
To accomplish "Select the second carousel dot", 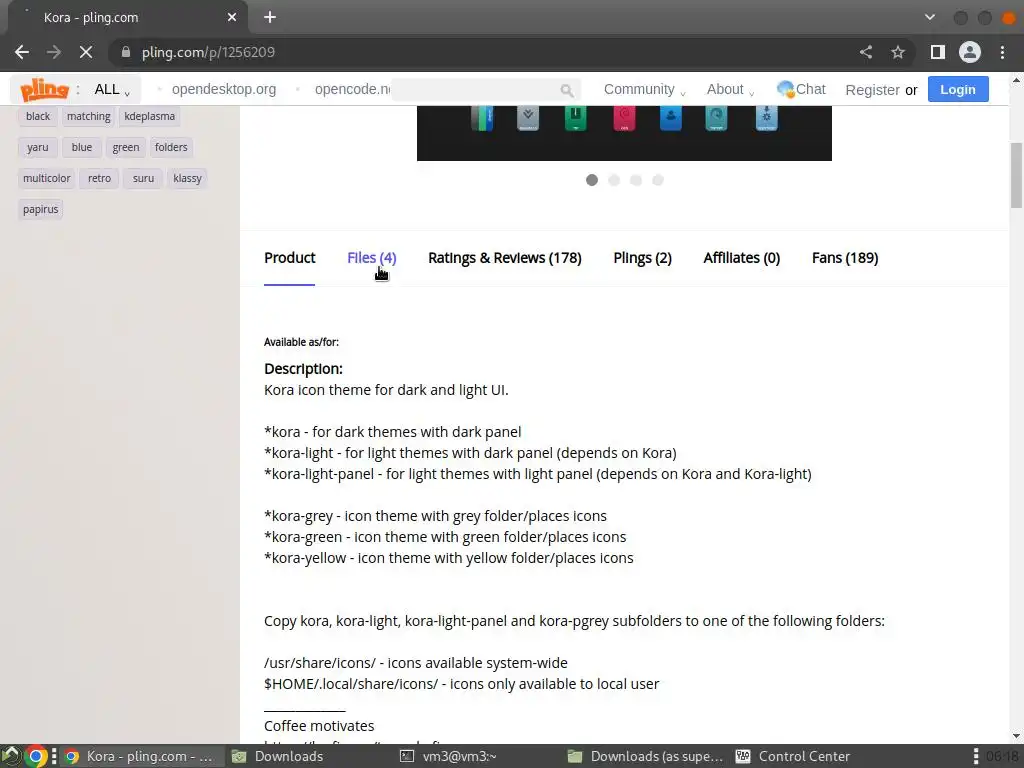I will (x=614, y=180).
